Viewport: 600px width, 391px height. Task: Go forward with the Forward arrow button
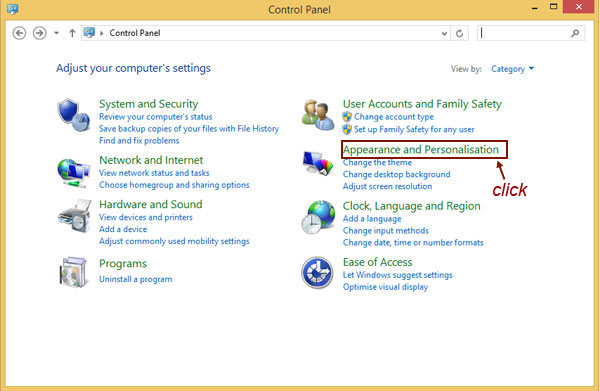pyautogui.click(x=39, y=33)
